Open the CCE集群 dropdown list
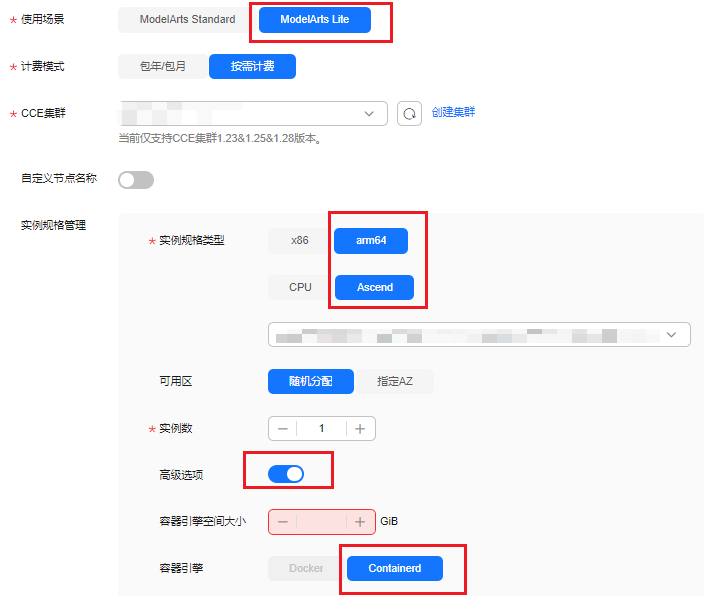704x596 pixels. pos(253,113)
